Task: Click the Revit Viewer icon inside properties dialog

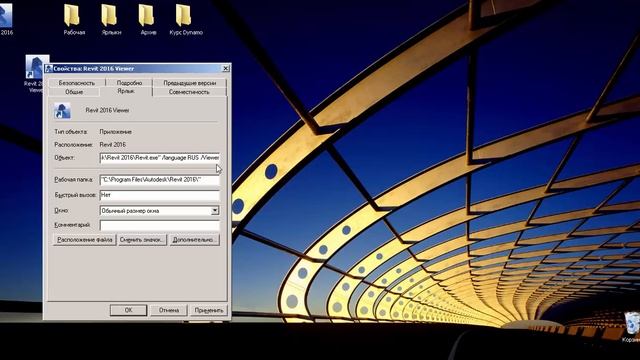Action: click(62, 111)
